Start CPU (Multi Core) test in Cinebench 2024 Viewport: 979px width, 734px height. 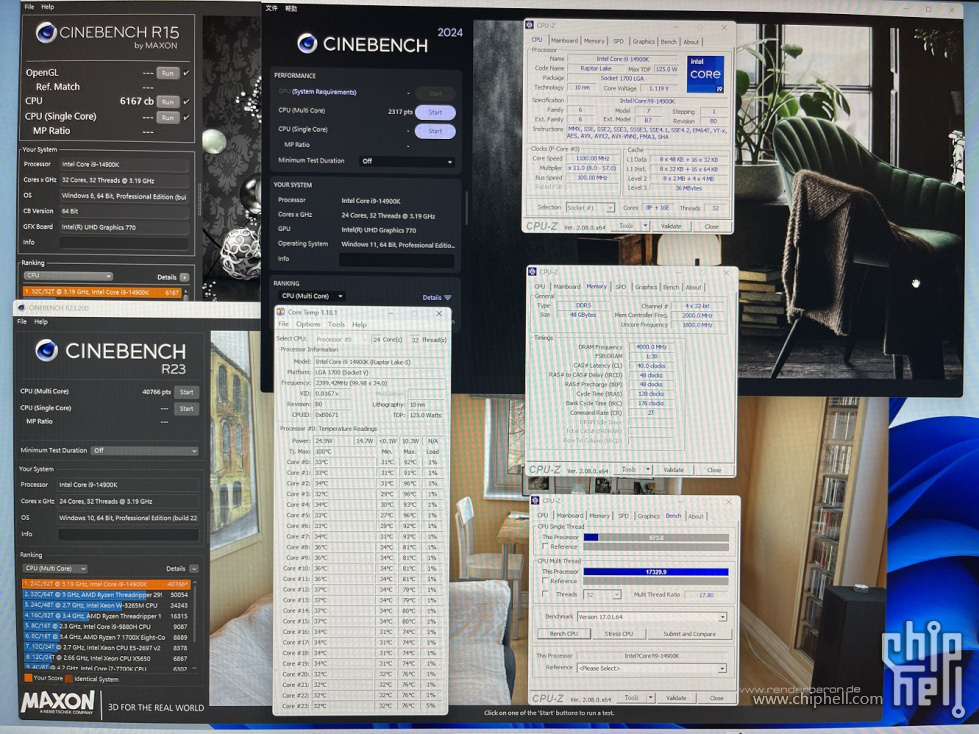click(x=435, y=113)
